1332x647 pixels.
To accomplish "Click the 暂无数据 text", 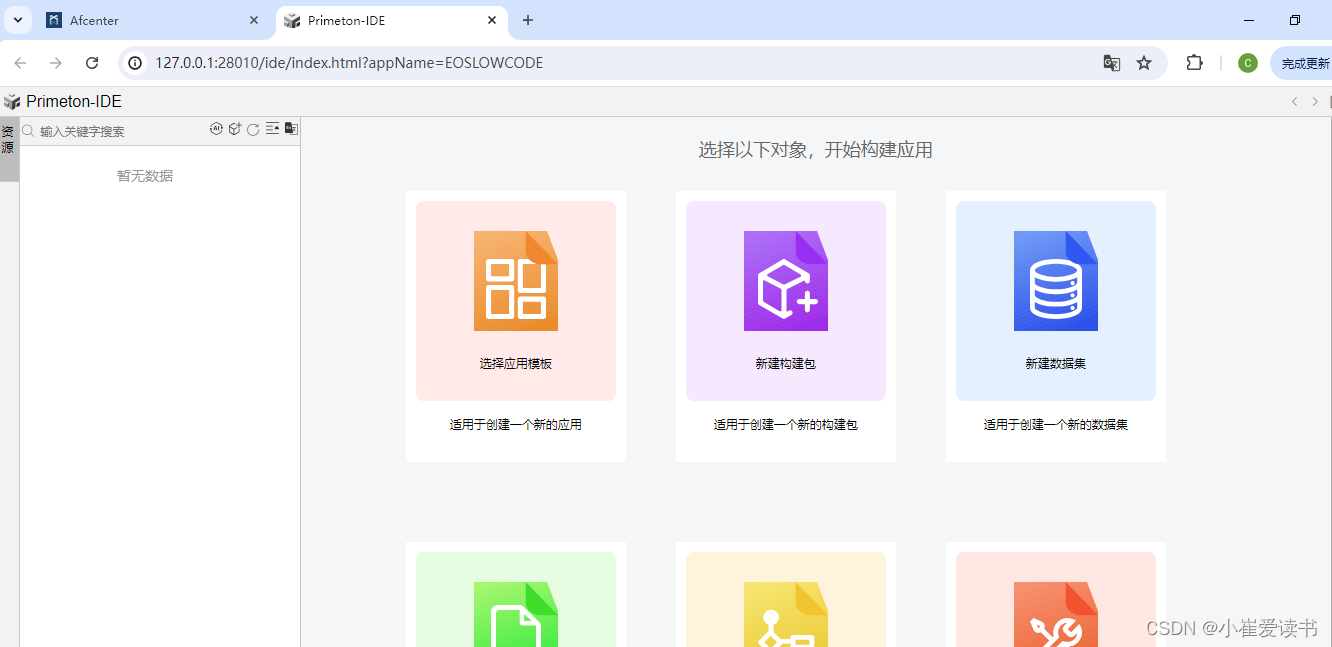I will pos(145,176).
